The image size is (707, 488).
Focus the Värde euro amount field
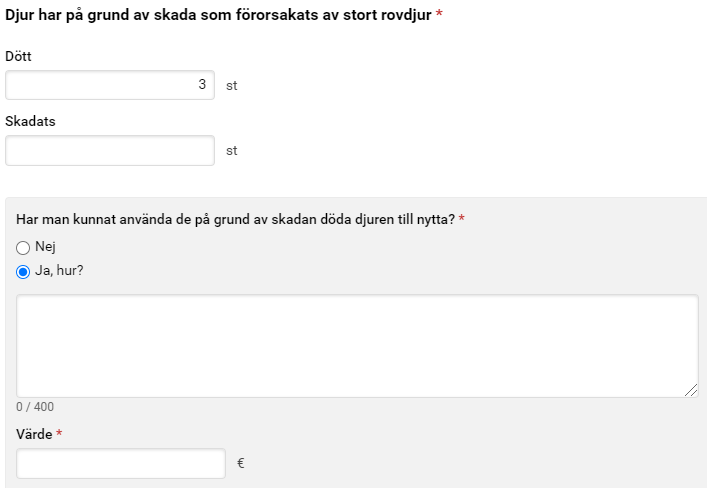click(121, 463)
